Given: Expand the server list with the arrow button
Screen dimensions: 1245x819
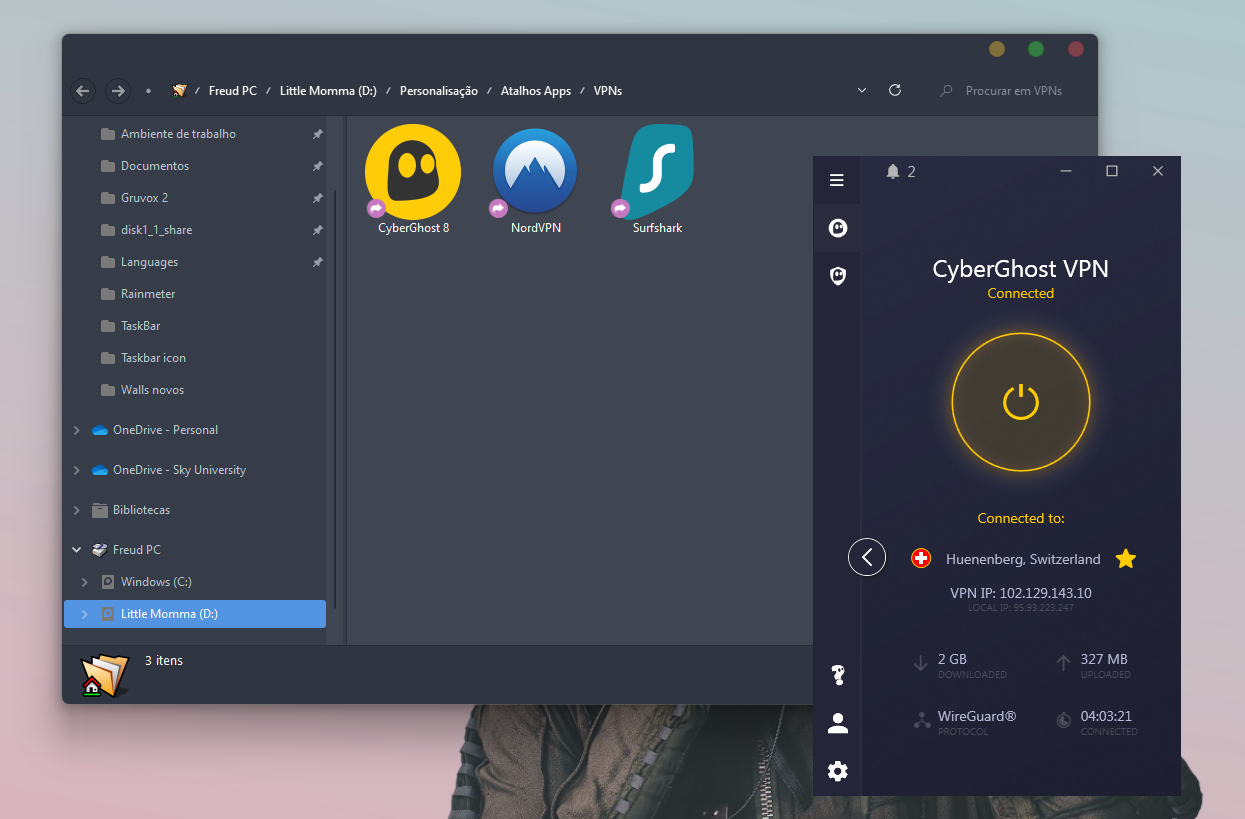Looking at the screenshot, I should click(867, 557).
